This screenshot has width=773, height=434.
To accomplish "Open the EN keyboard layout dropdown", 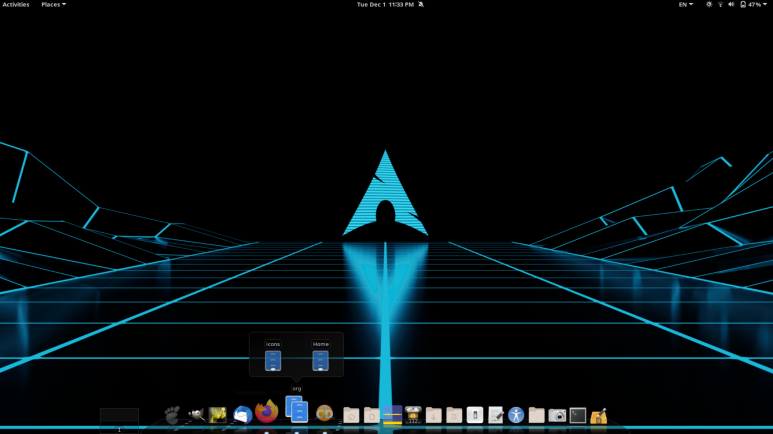I will 685,4.
